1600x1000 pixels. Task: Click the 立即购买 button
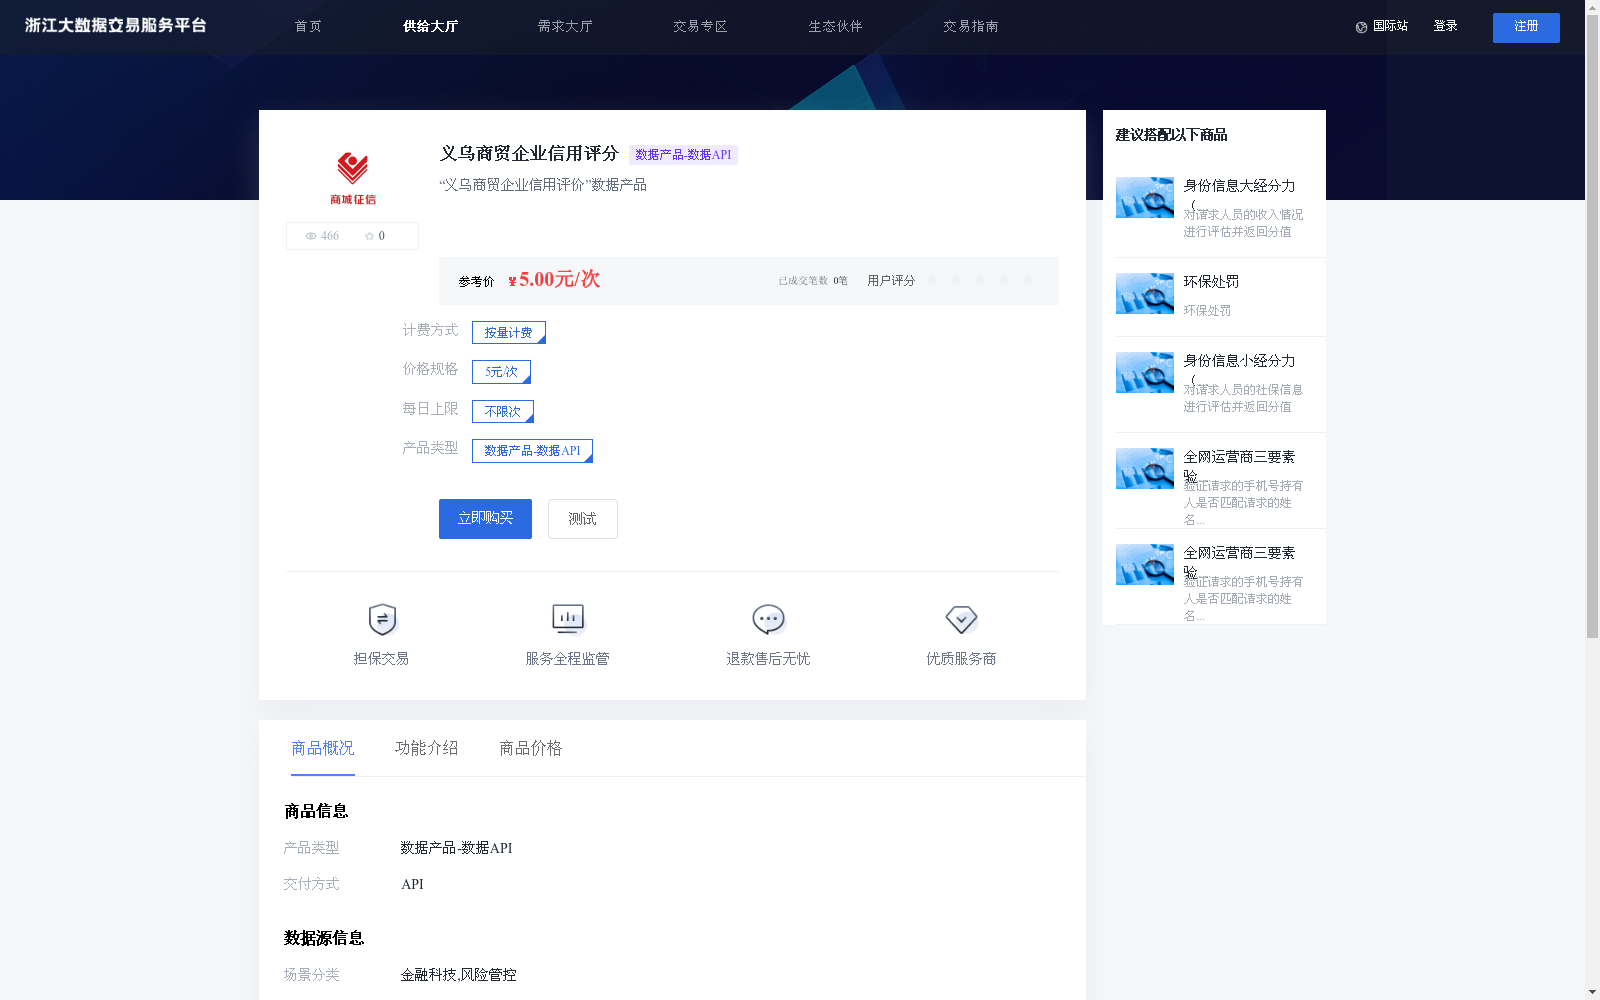485,519
